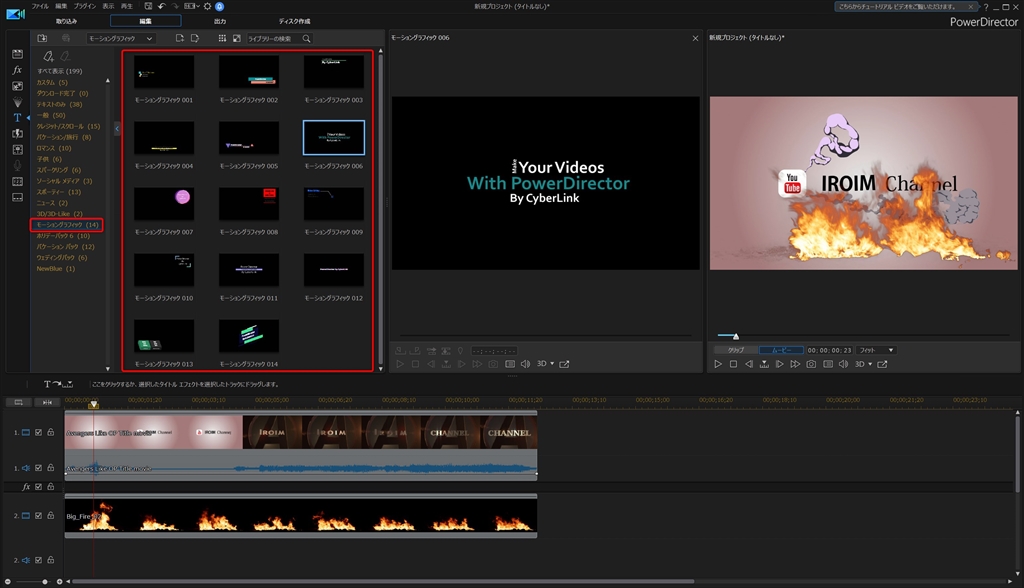Undock the project preview window

(x=882, y=364)
